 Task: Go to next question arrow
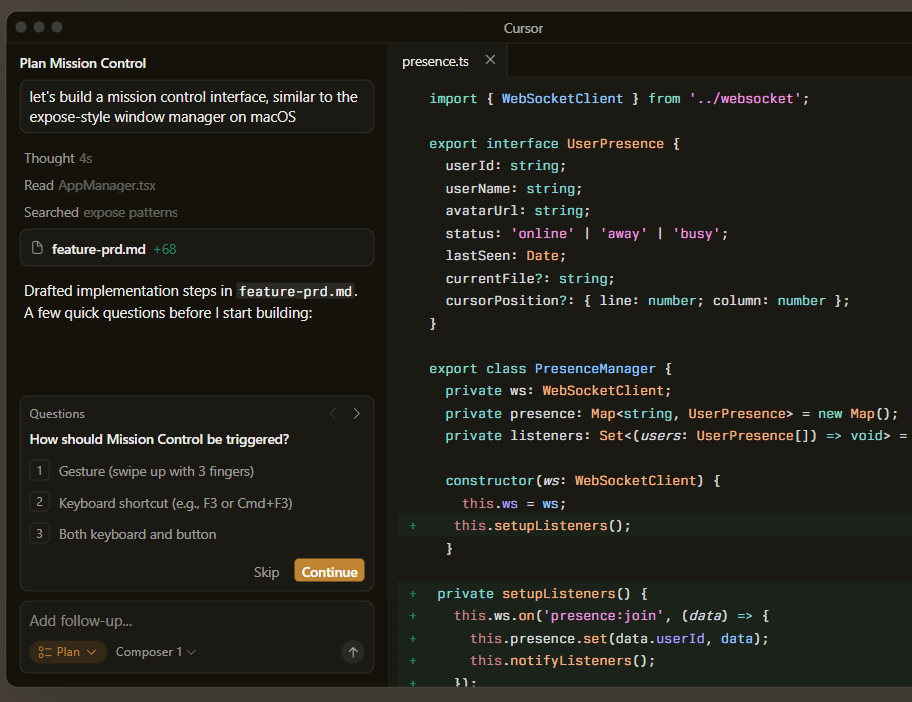tap(357, 413)
